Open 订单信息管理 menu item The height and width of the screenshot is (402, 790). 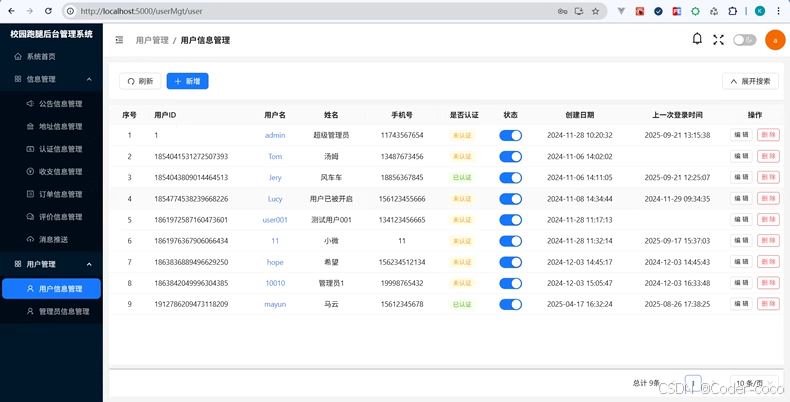coord(51,194)
